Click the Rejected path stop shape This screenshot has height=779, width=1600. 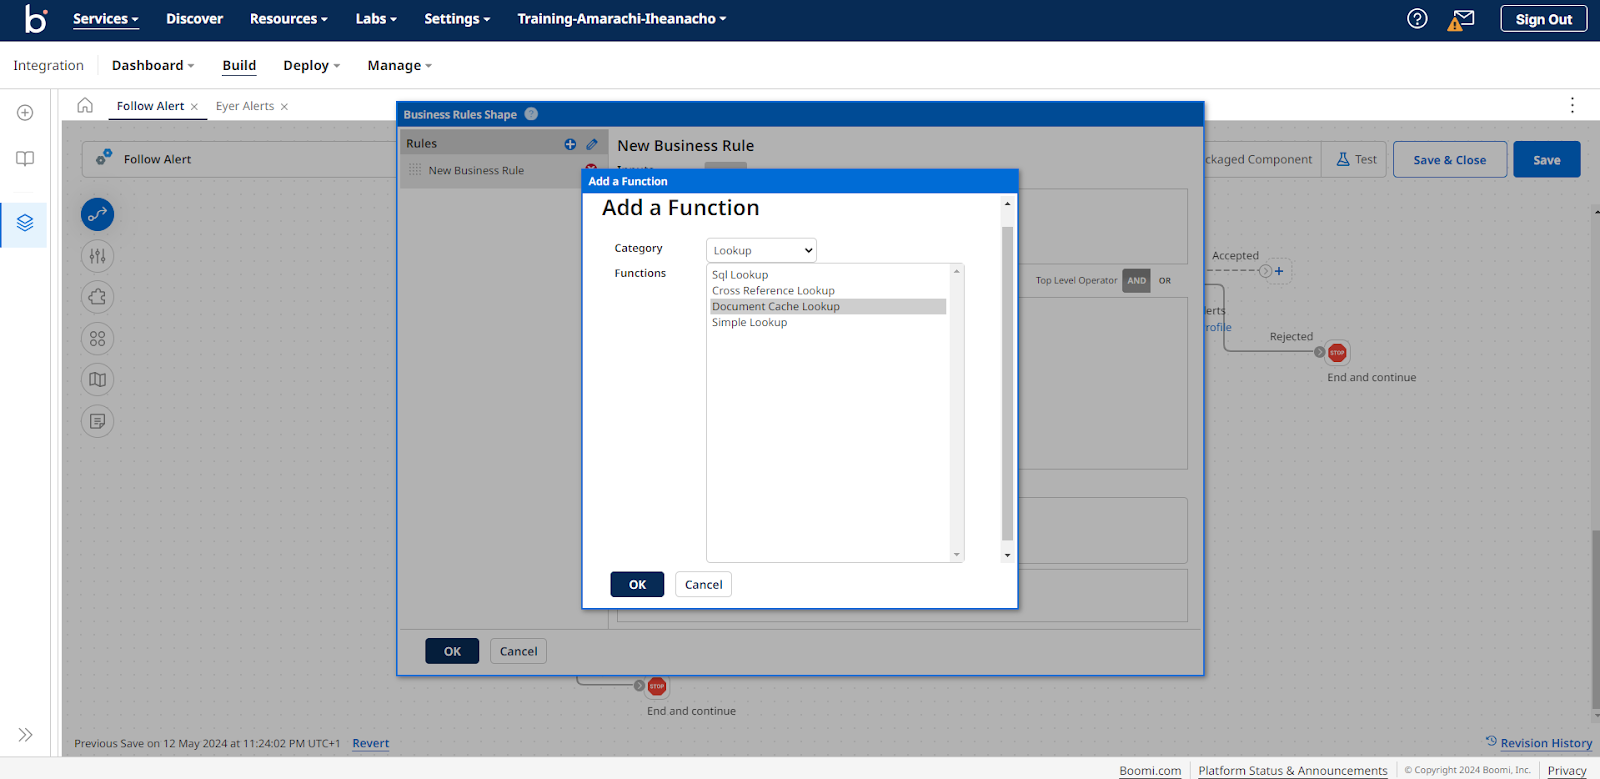click(1337, 352)
